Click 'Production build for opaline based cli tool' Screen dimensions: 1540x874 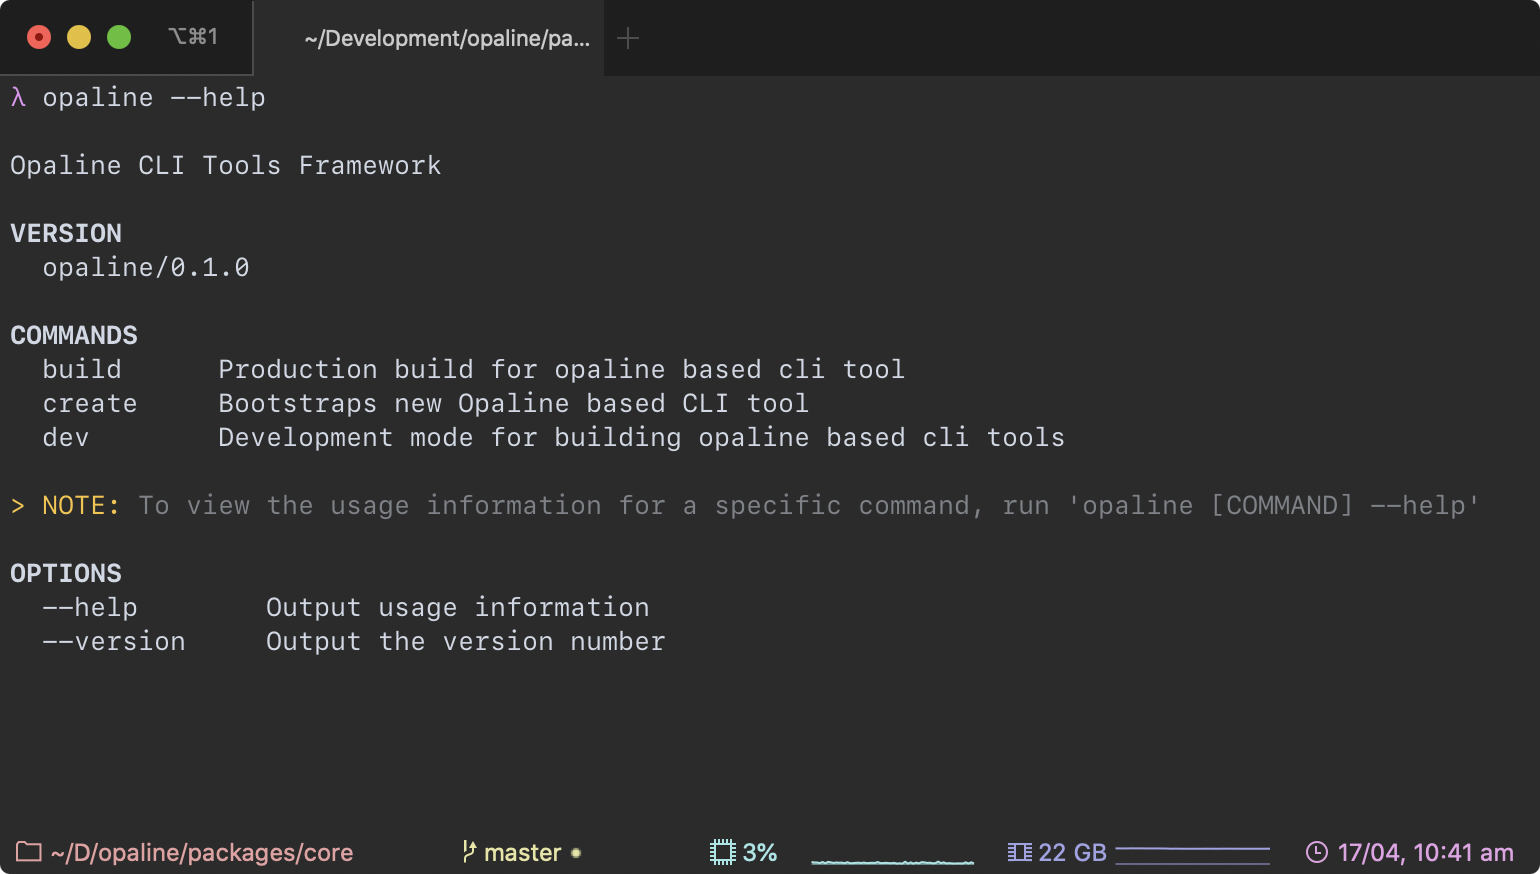point(562,369)
